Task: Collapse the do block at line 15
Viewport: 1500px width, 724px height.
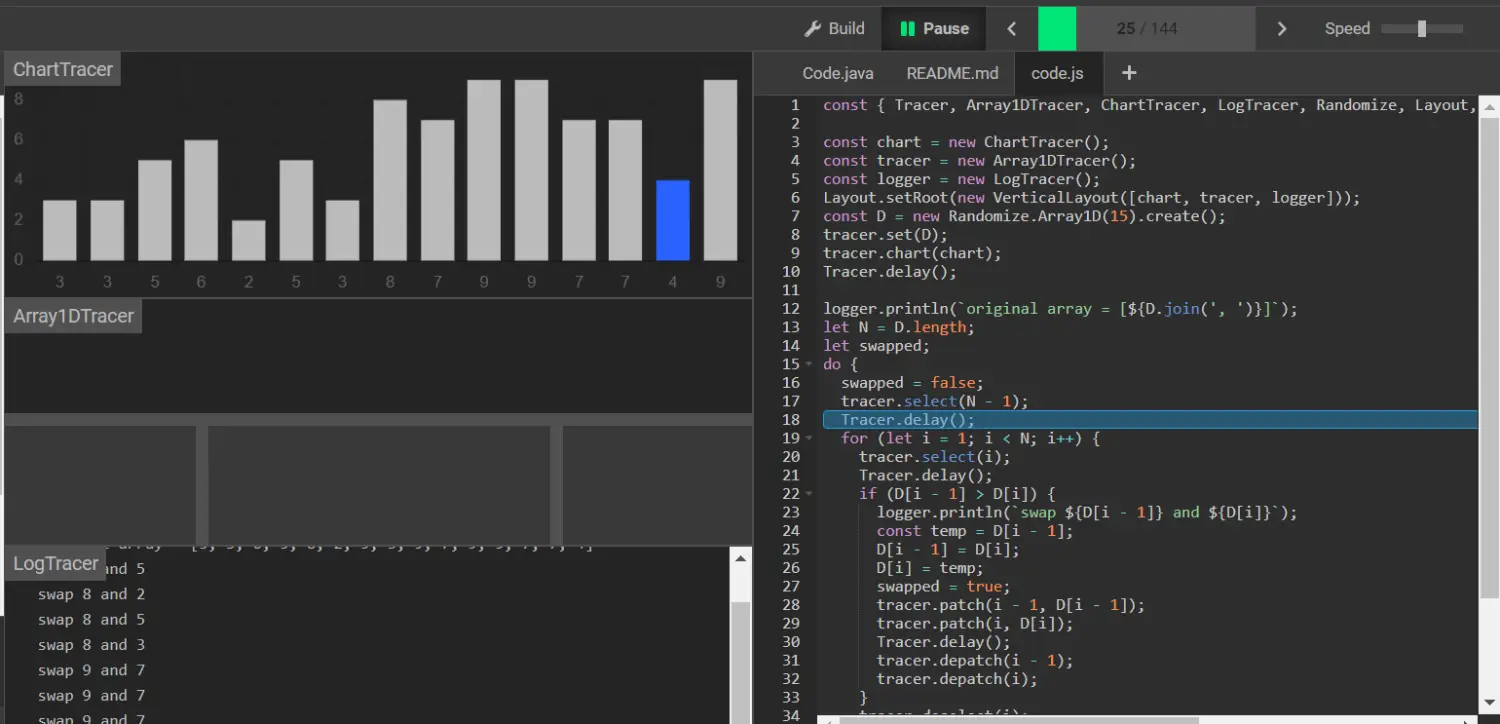Action: [x=809, y=365]
